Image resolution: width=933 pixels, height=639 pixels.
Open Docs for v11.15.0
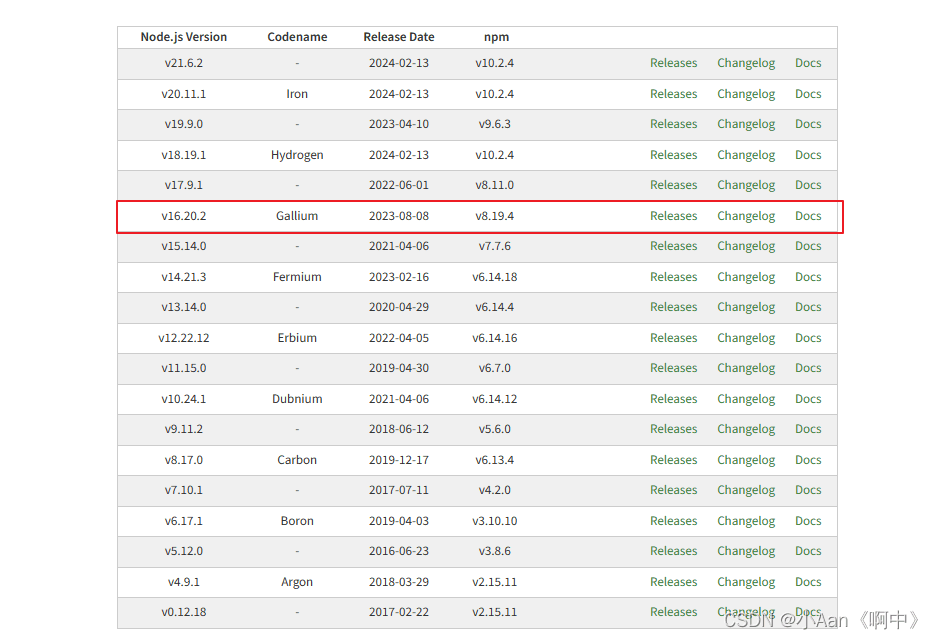(807, 368)
